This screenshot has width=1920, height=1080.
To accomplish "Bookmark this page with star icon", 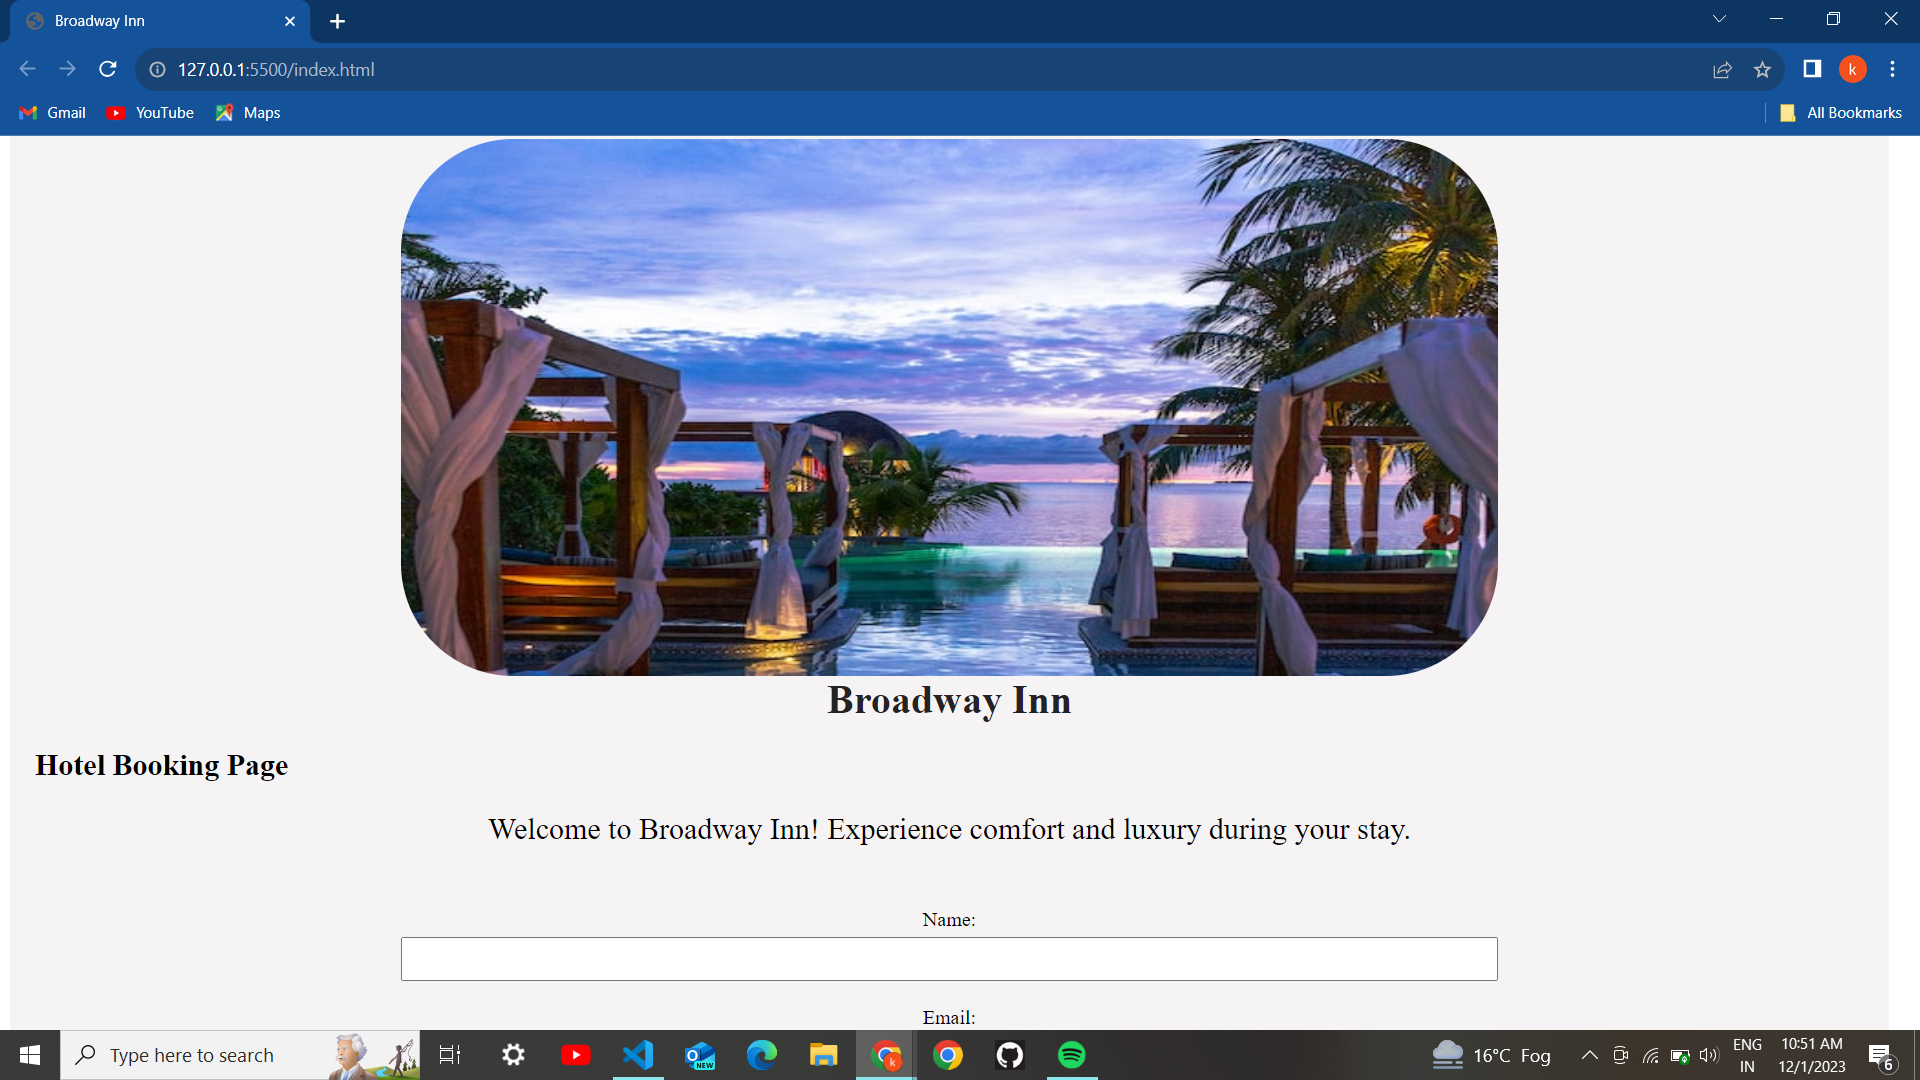I will [1762, 69].
